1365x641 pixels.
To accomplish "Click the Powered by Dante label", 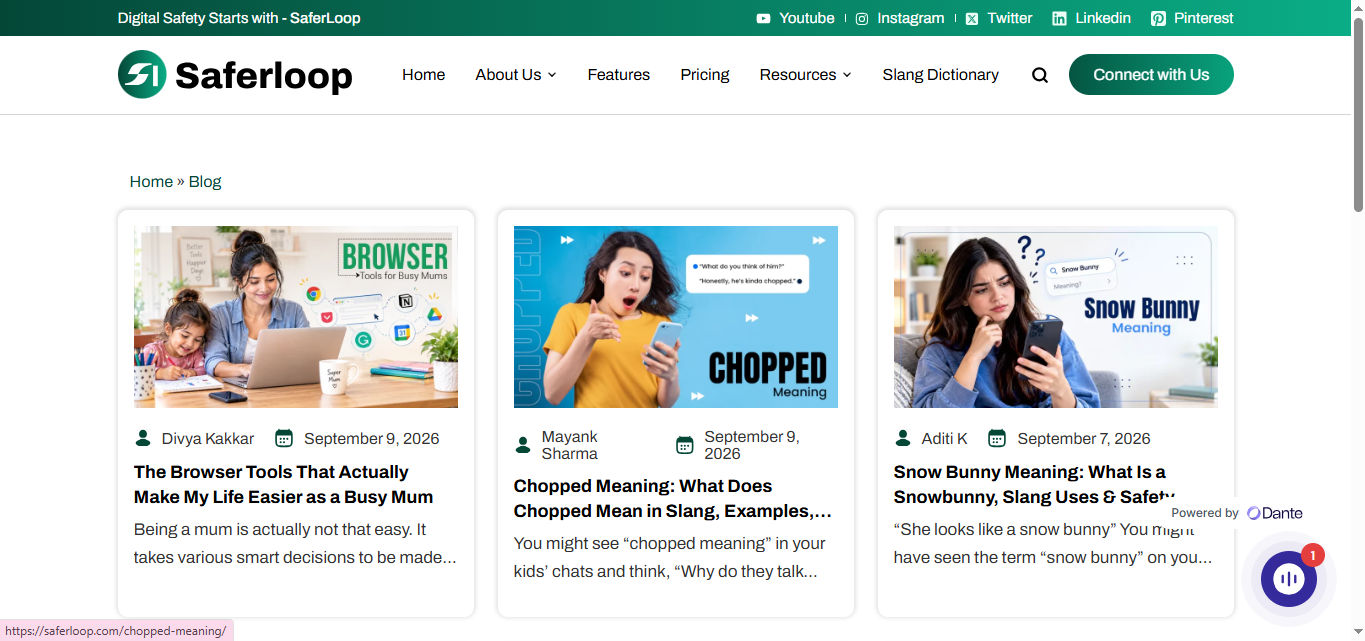I will click(x=1237, y=513).
